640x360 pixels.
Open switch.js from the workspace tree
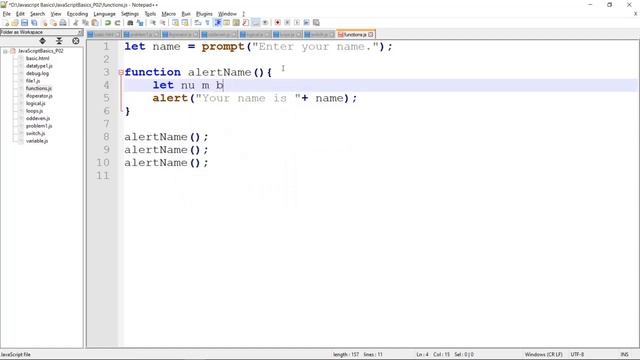(36, 133)
